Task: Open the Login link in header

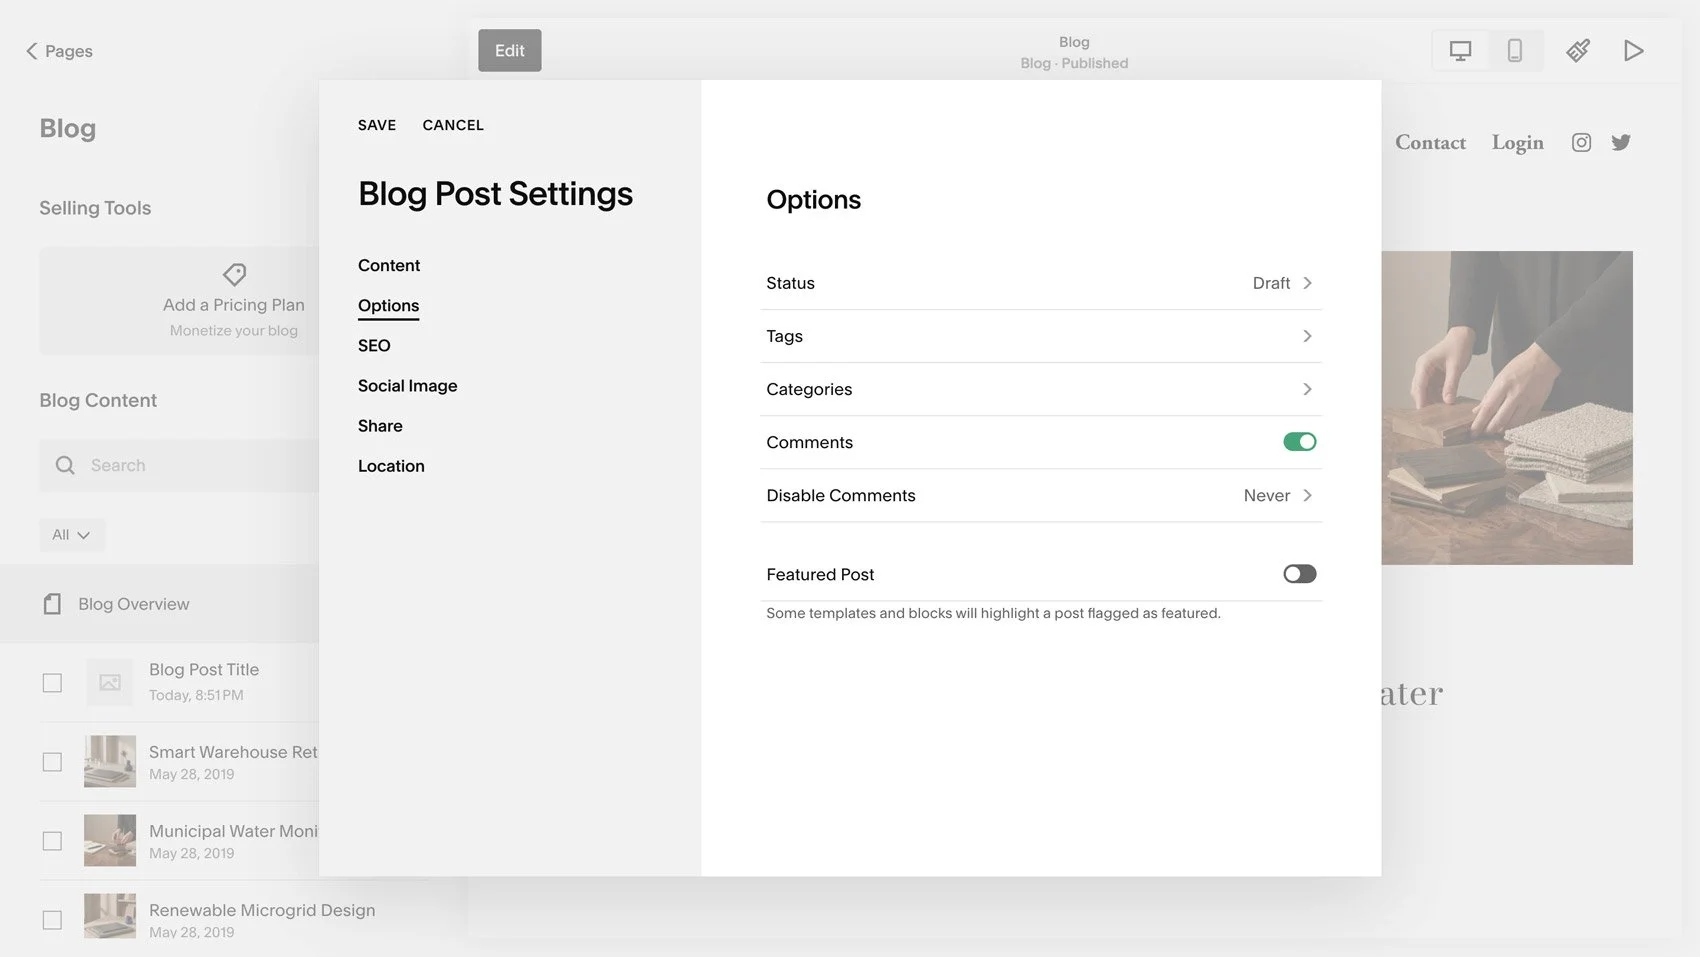Action: point(1517,143)
